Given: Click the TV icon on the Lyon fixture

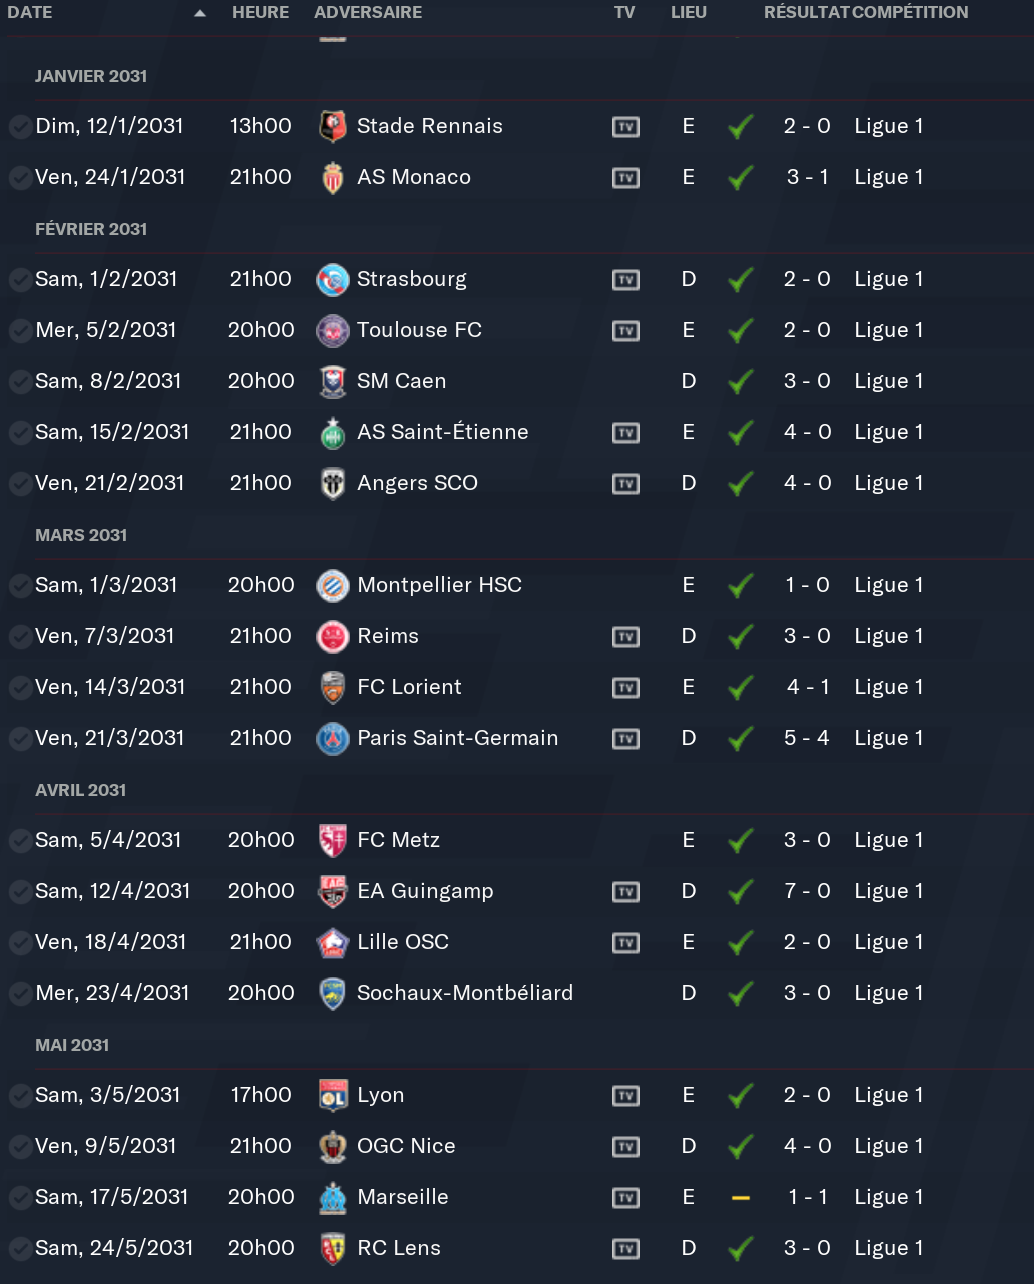Looking at the screenshot, I should [x=626, y=1096].
